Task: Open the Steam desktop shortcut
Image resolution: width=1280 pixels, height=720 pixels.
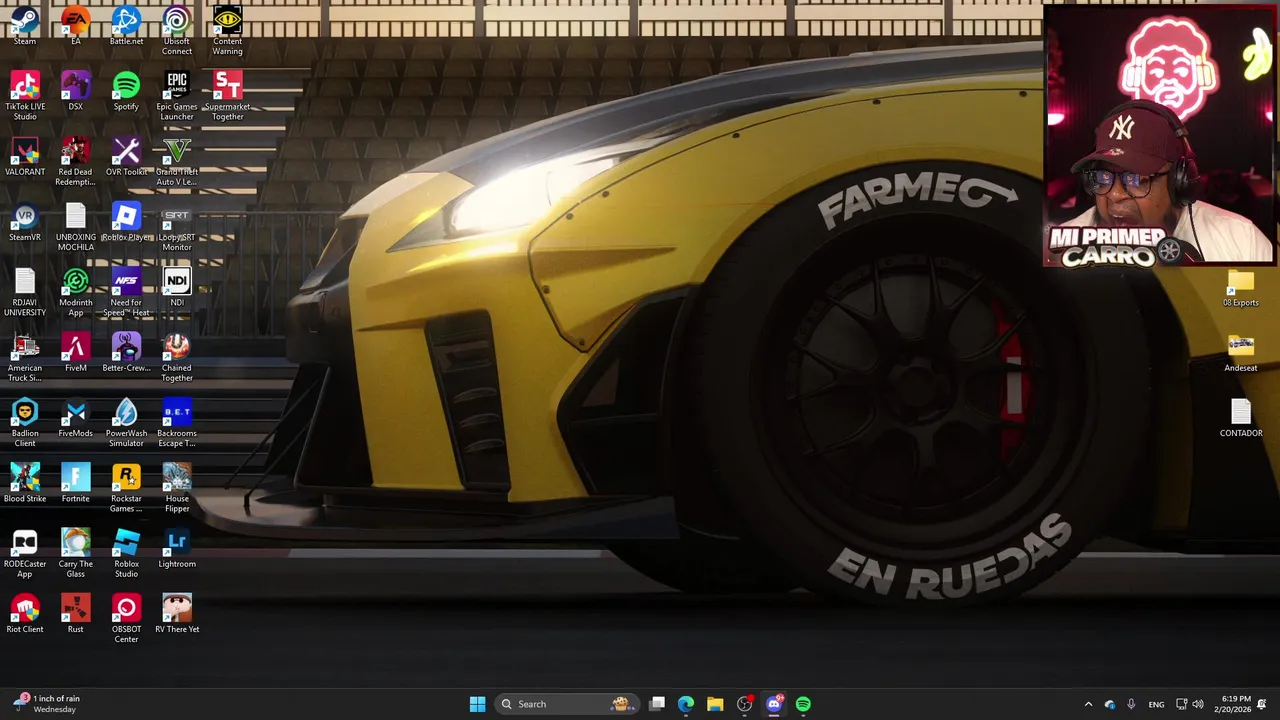Action: (x=25, y=25)
